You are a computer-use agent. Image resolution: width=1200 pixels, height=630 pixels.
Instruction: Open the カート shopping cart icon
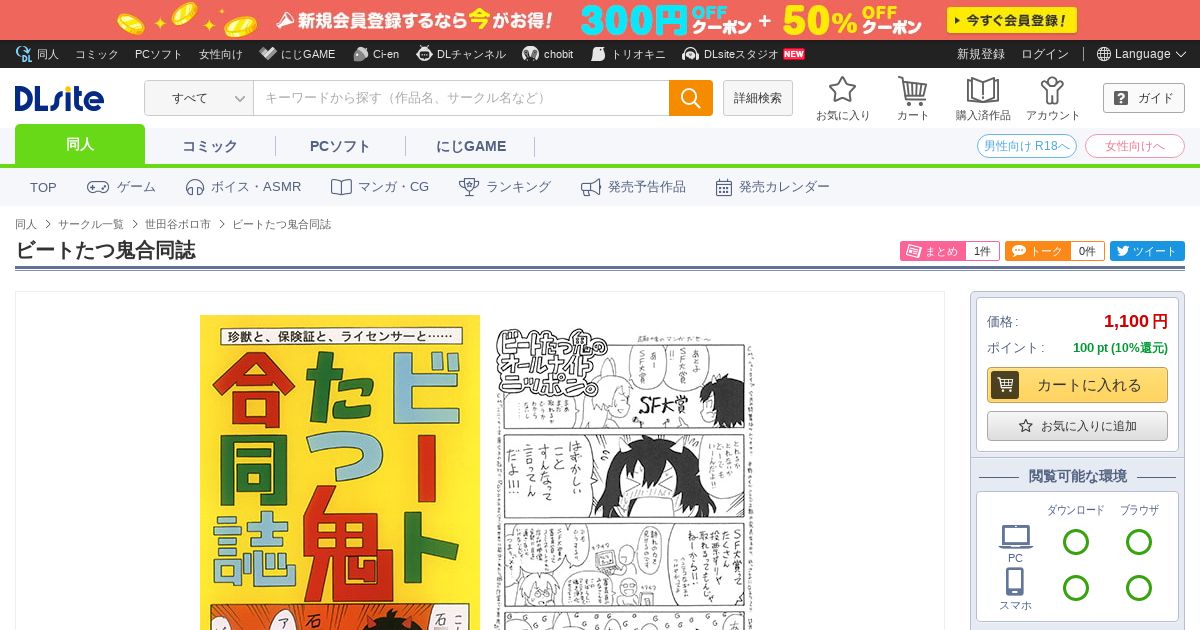pyautogui.click(x=913, y=99)
